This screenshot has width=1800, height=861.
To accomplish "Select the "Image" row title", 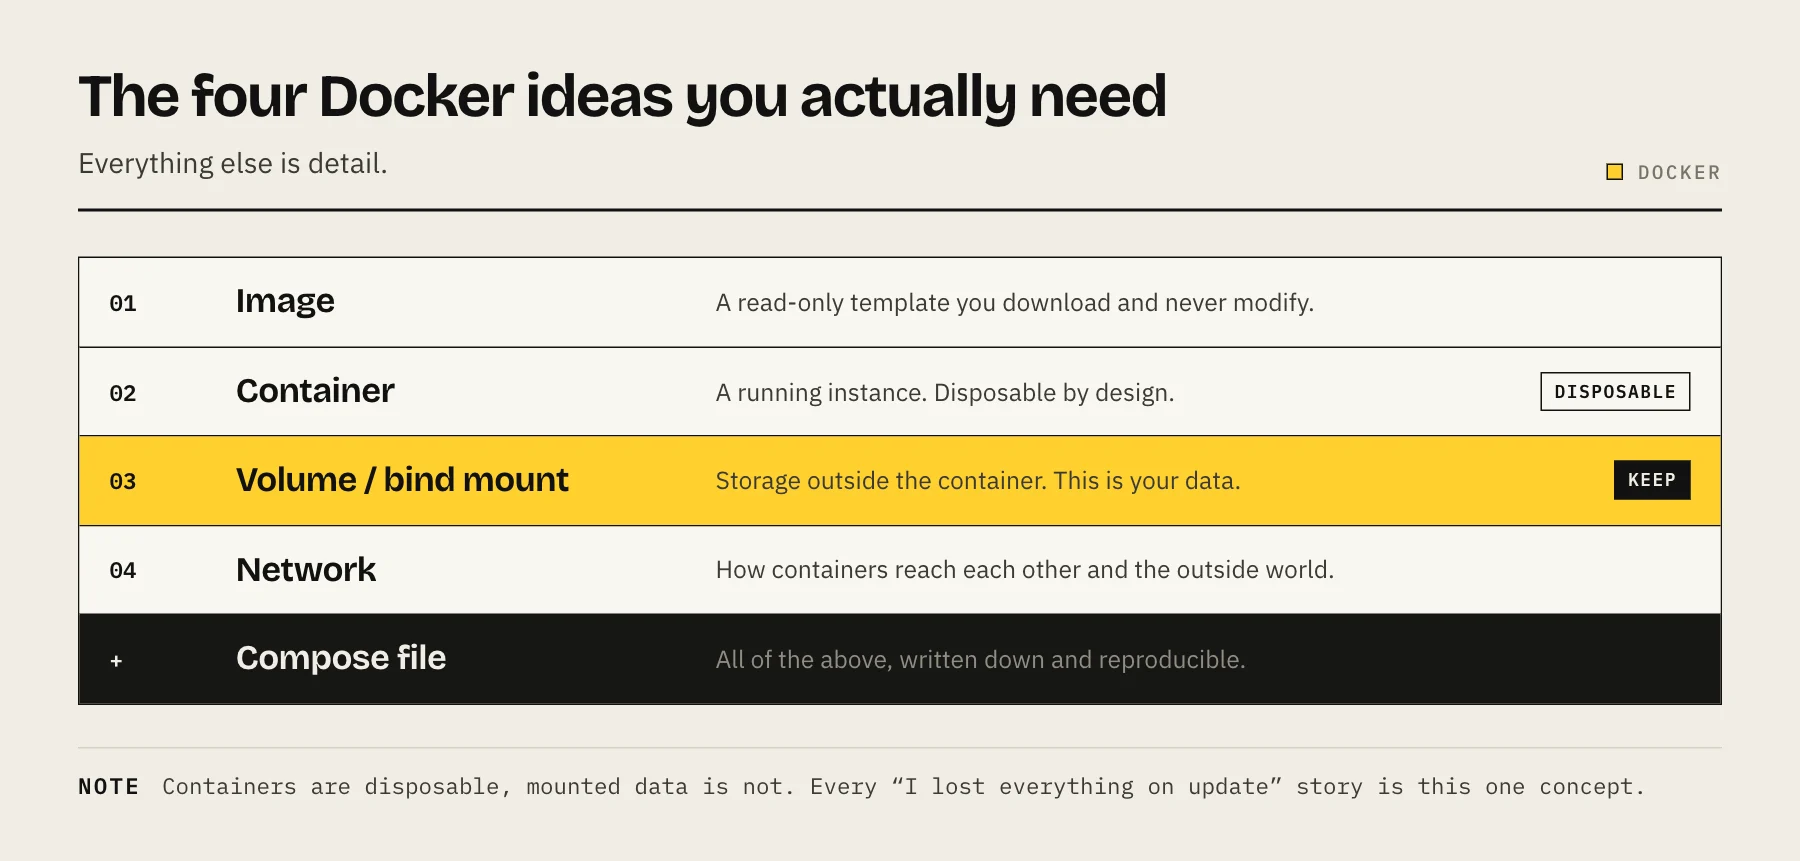I will [x=285, y=301].
